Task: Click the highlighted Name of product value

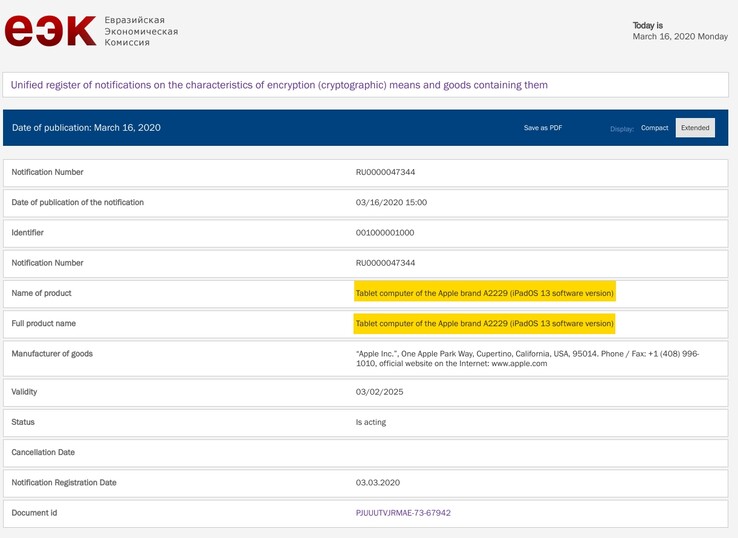Action: (484, 293)
